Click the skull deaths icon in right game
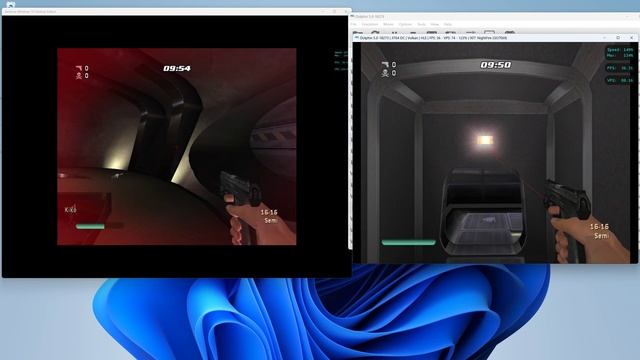 pyautogui.click(x=385, y=73)
